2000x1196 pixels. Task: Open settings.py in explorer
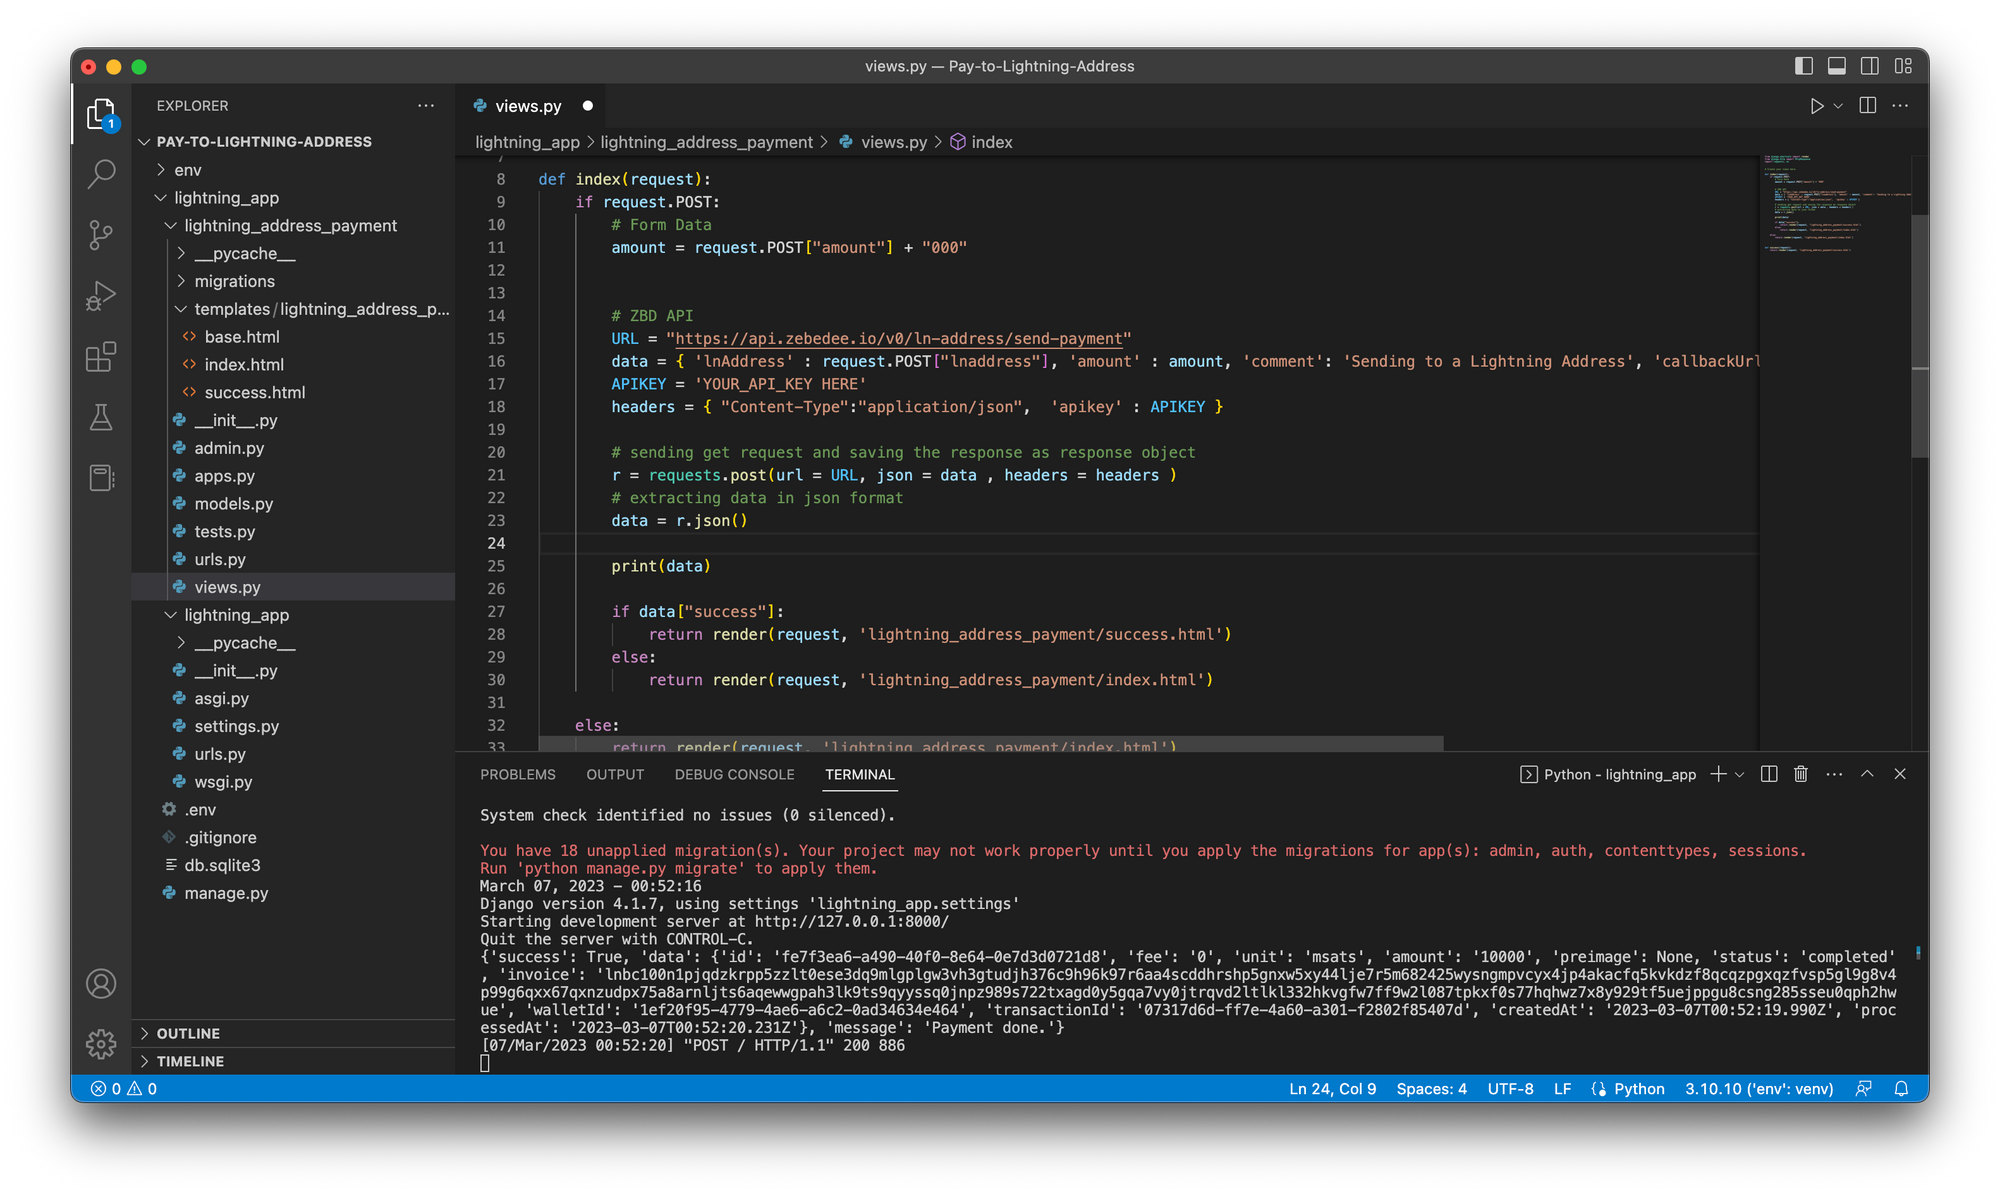[236, 726]
